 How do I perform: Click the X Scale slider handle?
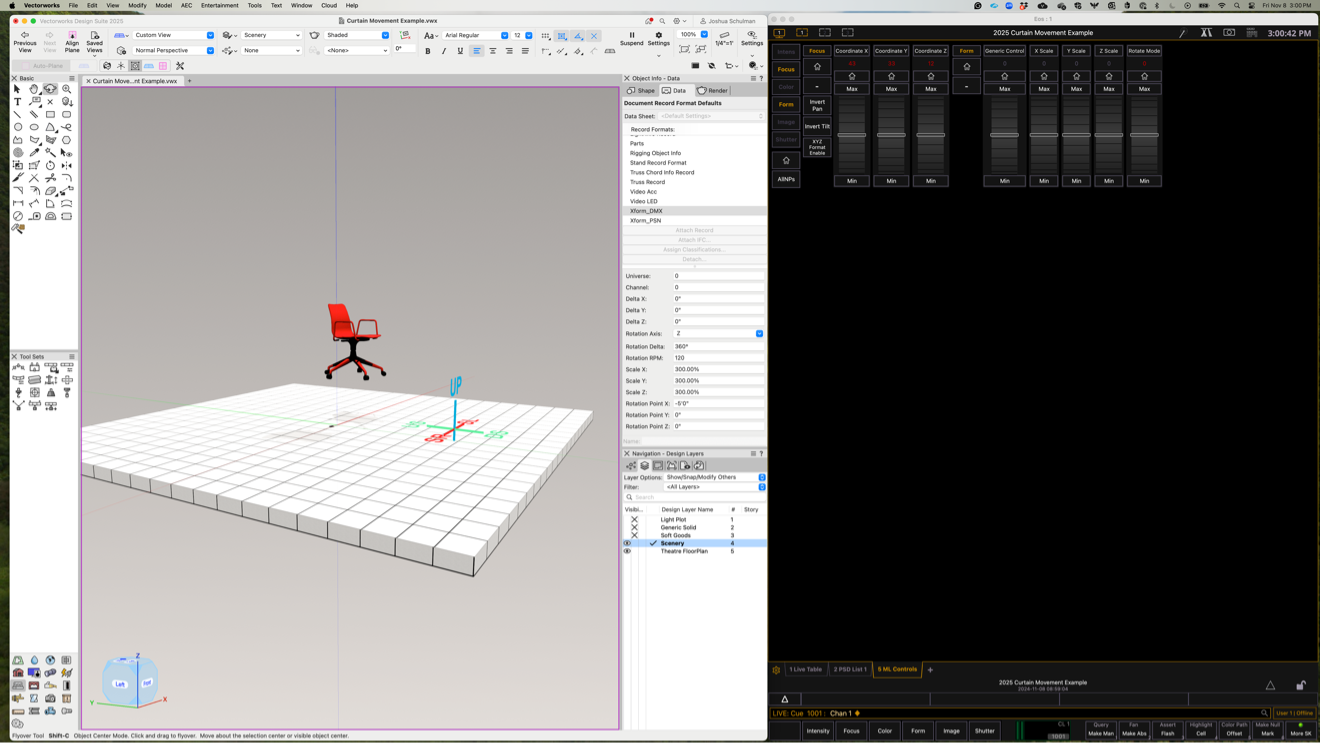tap(1044, 135)
